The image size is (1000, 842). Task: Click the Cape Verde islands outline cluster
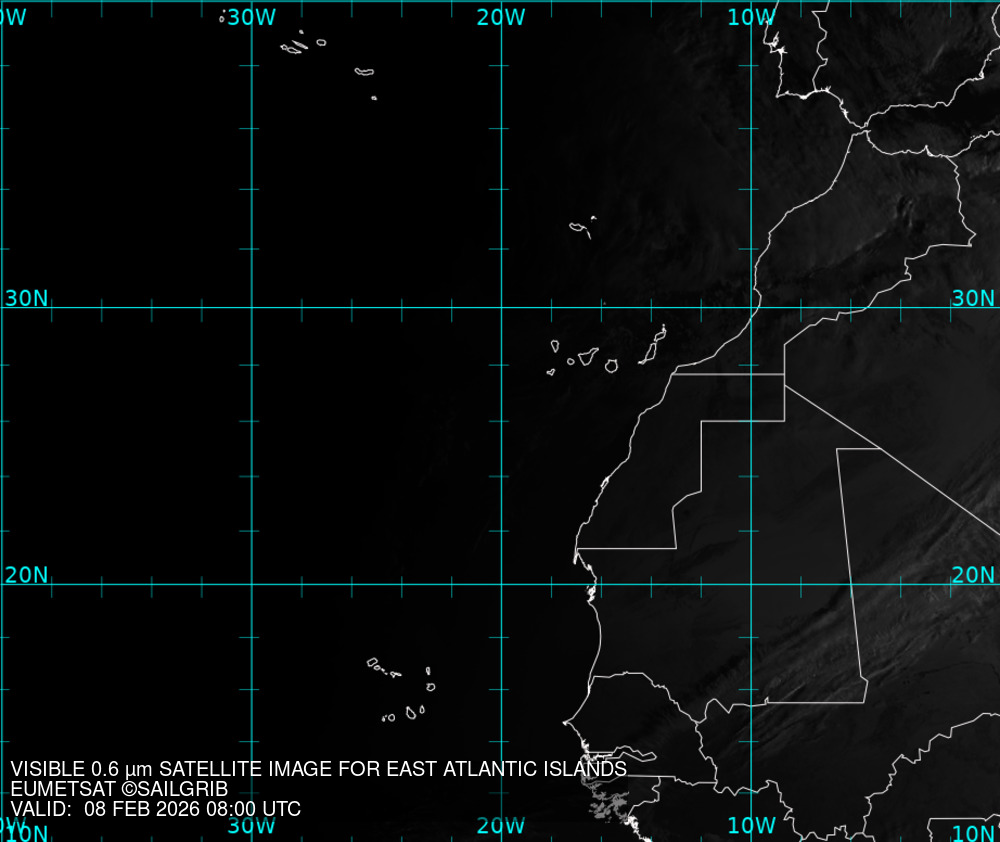click(405, 690)
